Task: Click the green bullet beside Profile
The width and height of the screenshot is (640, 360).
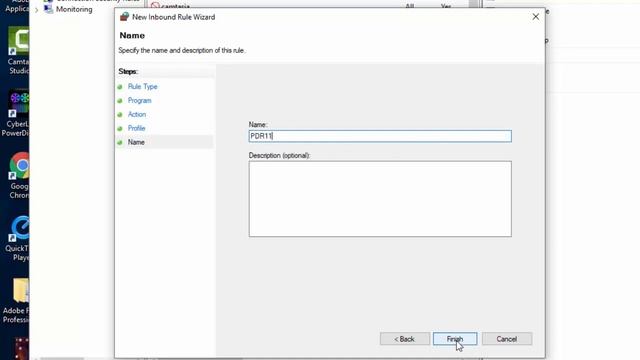Action: [120, 129]
